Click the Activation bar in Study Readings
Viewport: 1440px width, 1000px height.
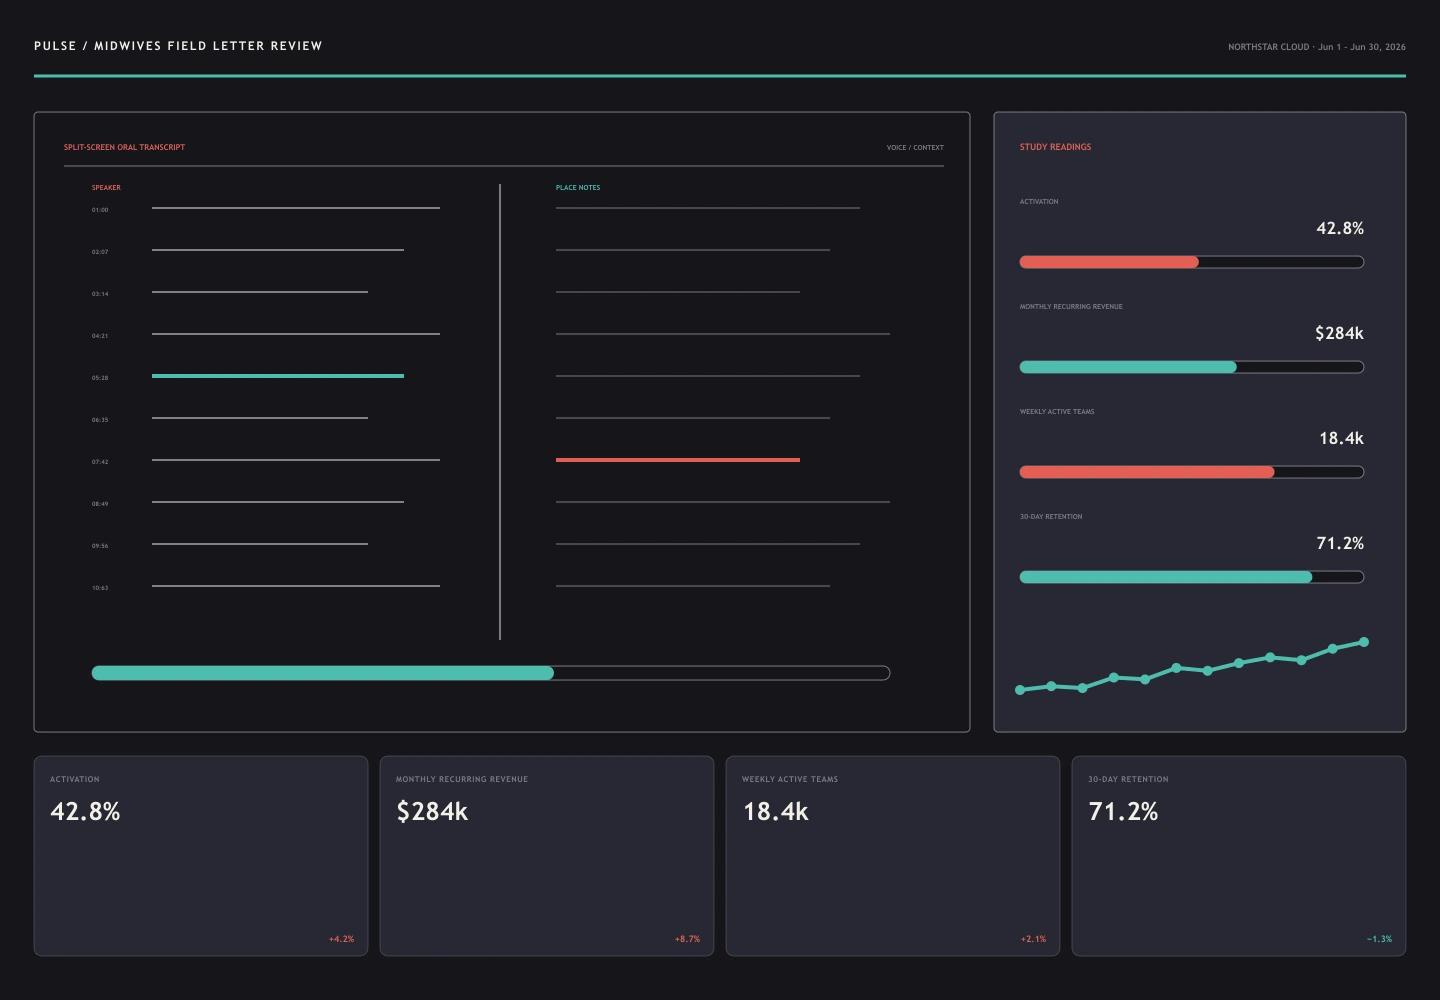(x=1192, y=262)
